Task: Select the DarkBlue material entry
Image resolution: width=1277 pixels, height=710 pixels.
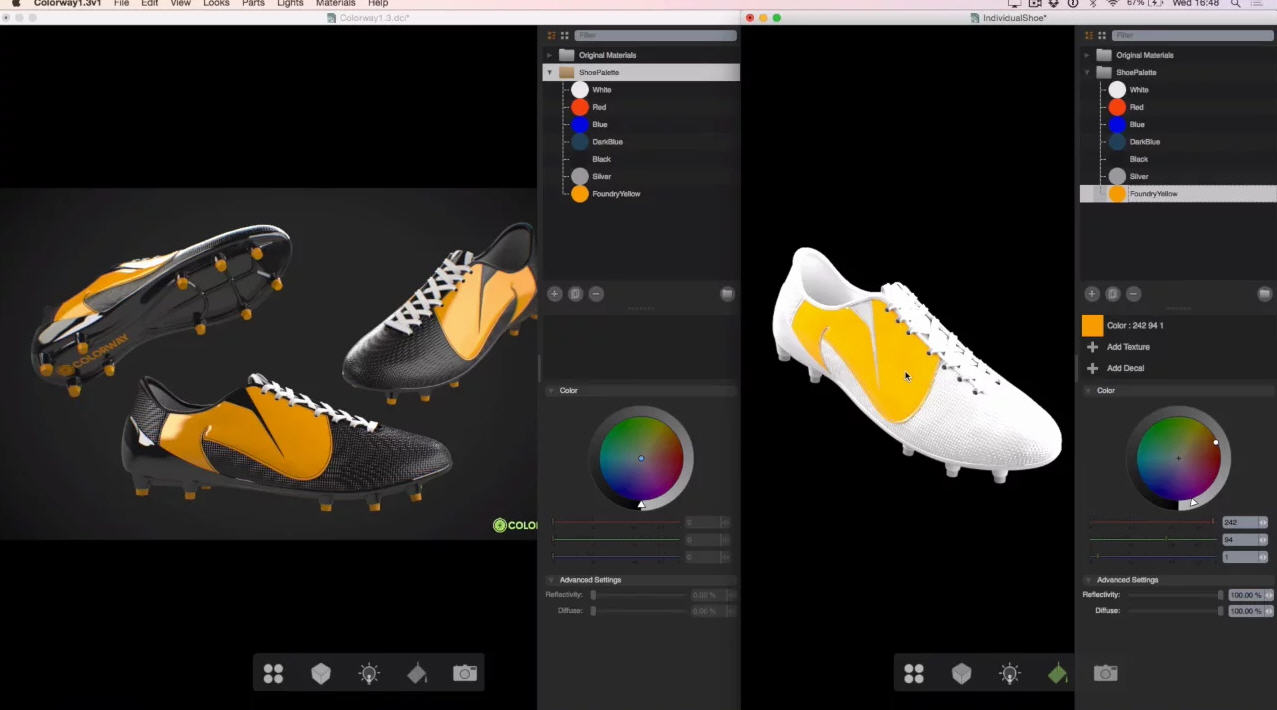Action: 607,141
